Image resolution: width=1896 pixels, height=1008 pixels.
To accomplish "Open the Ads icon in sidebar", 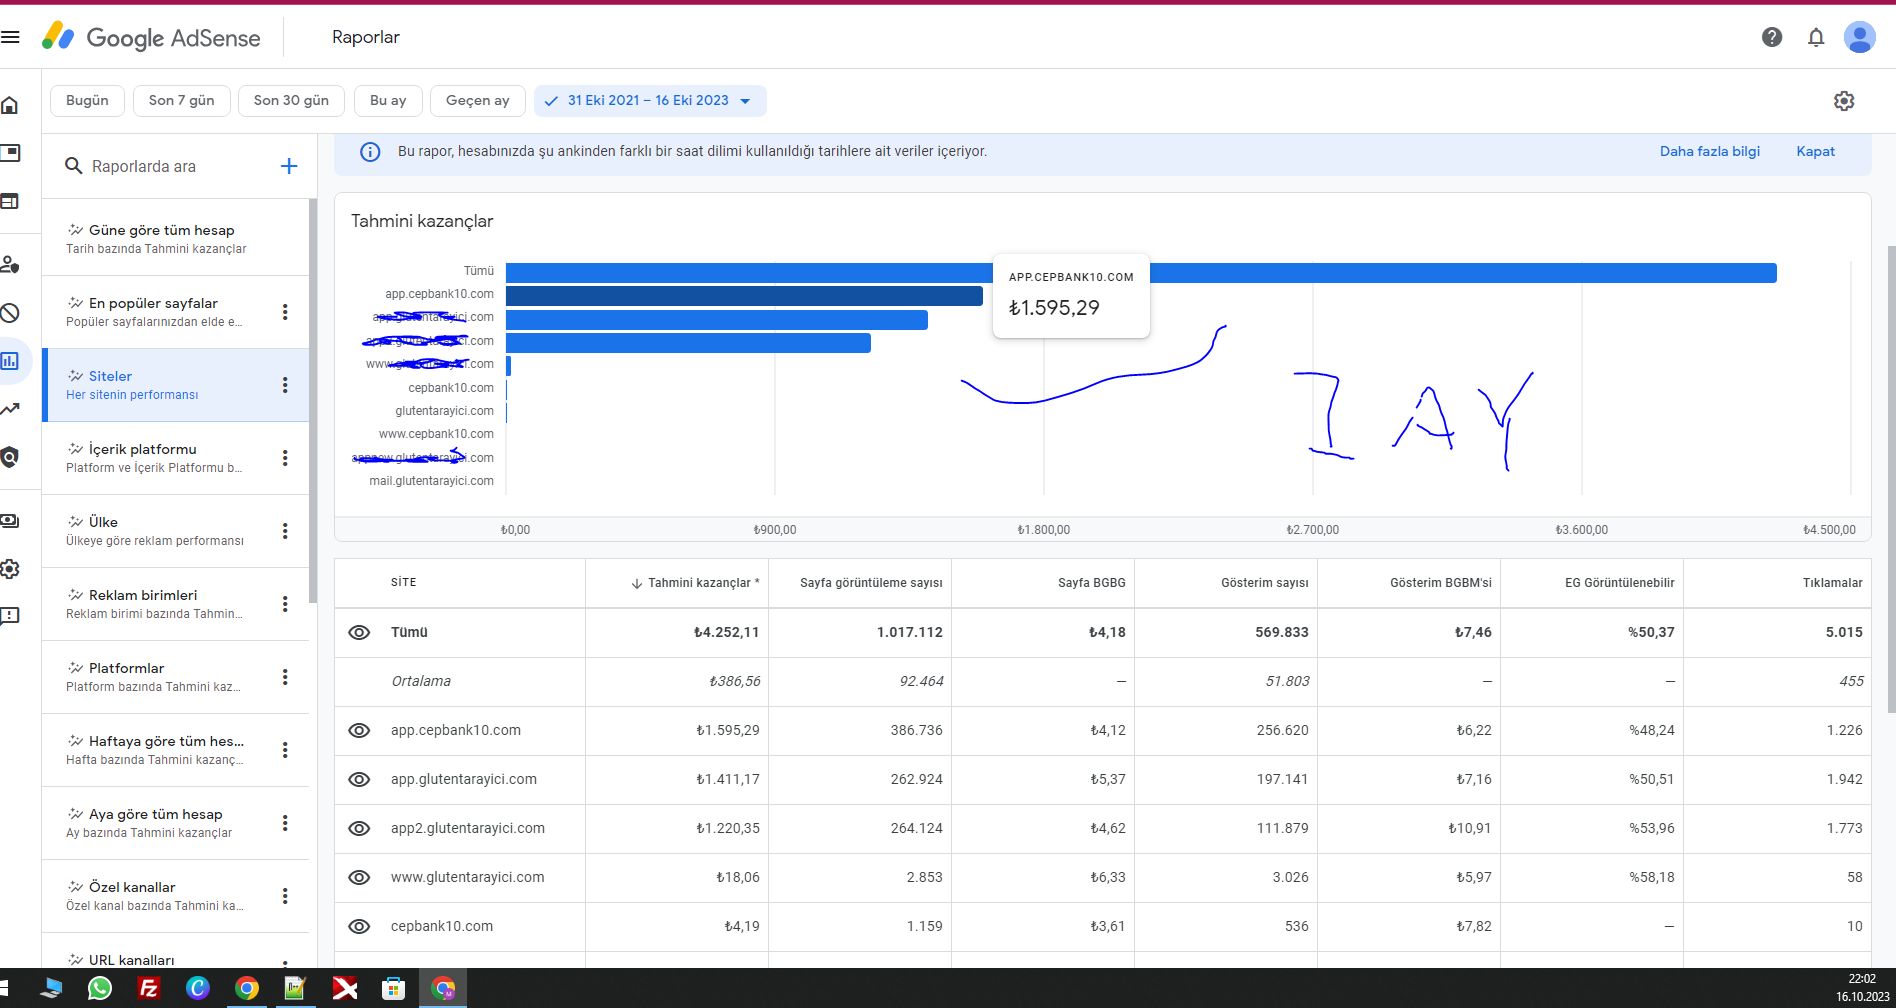I will click(x=10, y=153).
